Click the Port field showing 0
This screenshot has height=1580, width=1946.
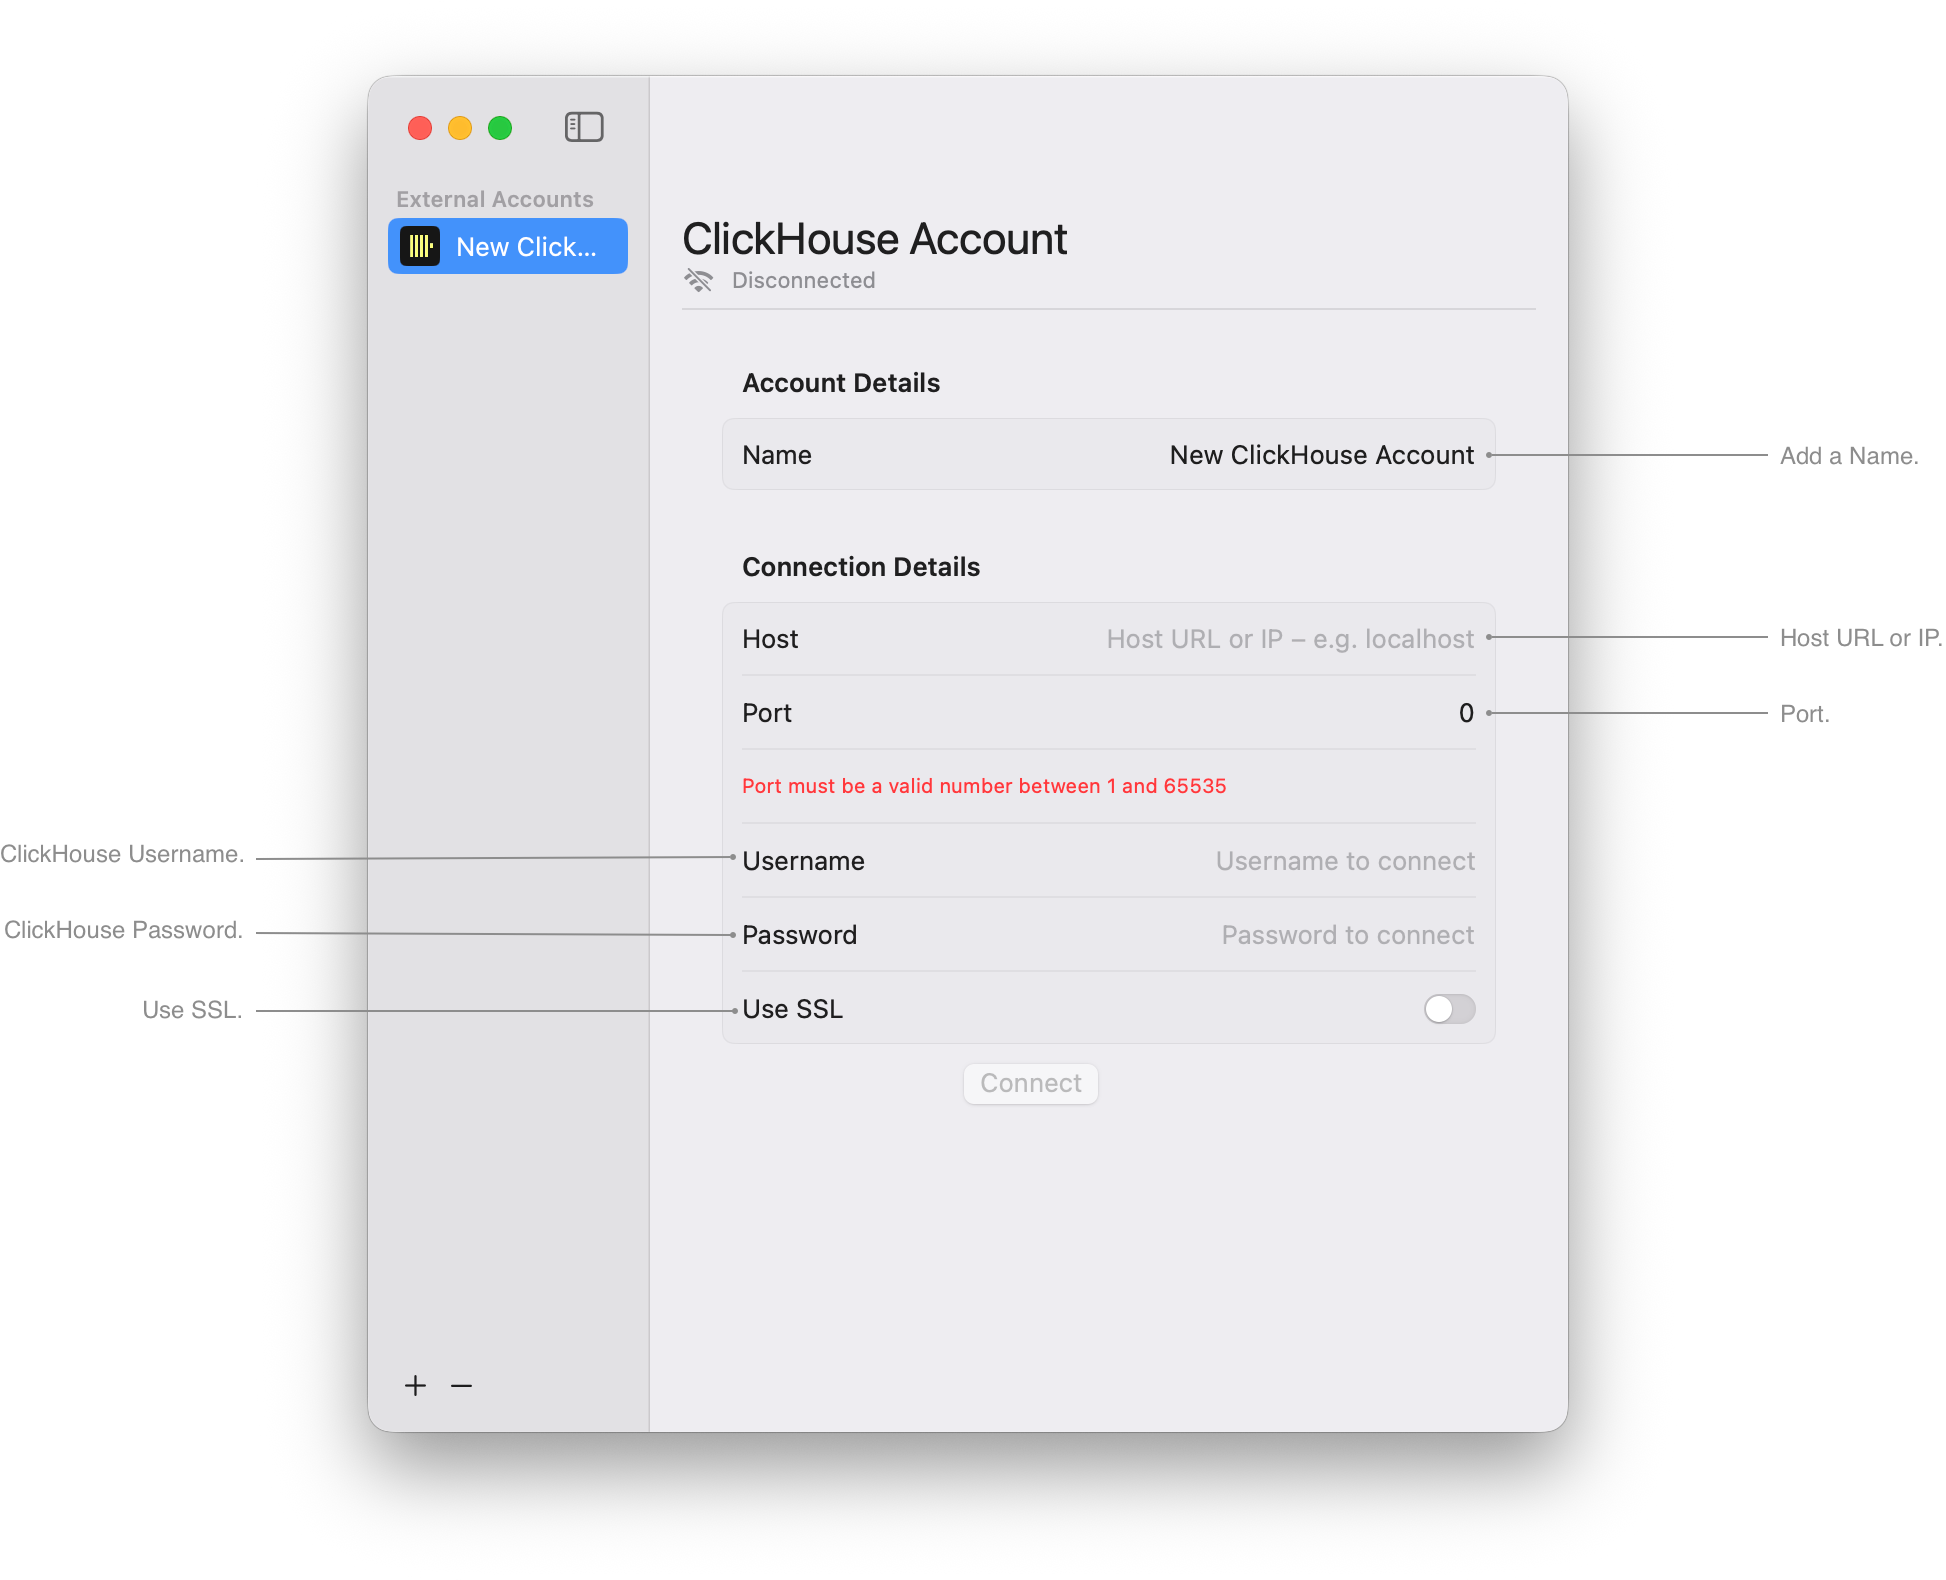pos(1465,712)
